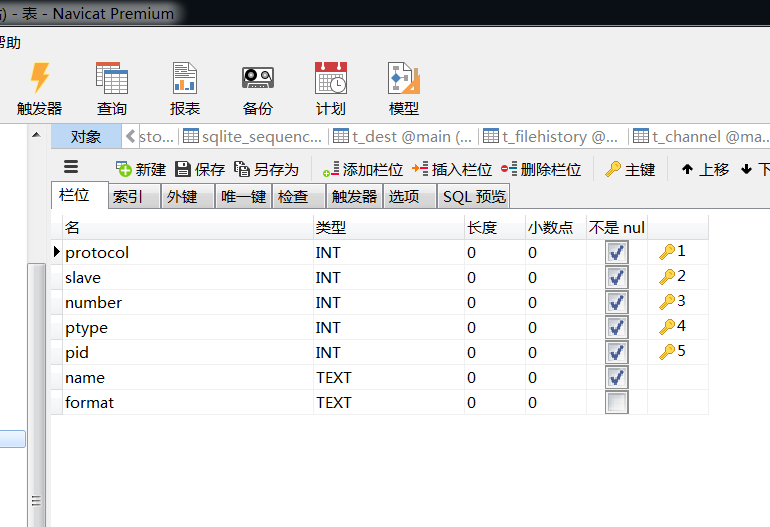
Task: Click the sidebar scroll-up arrow
Action: point(36,134)
